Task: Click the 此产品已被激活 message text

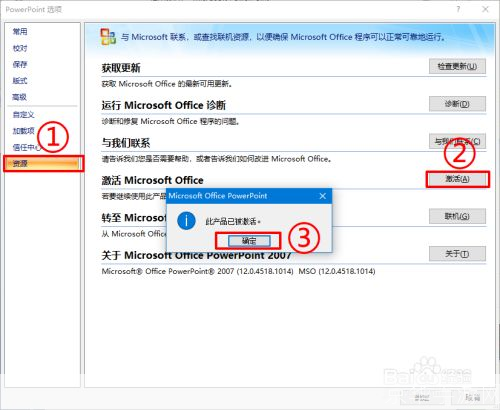Action: [x=232, y=221]
